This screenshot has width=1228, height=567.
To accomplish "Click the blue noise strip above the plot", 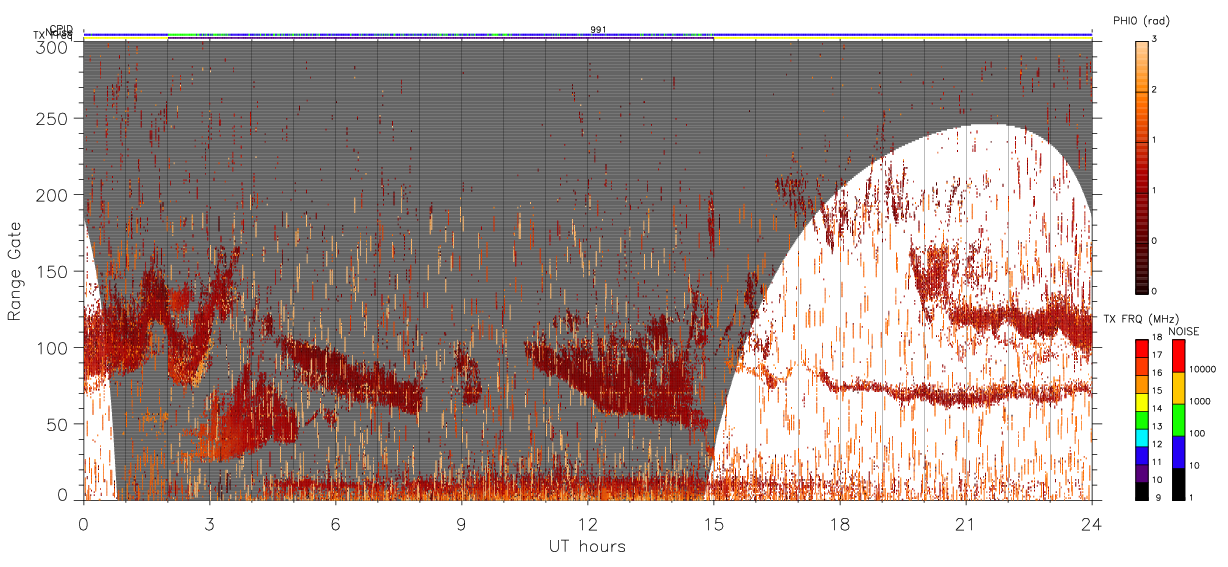I will (x=588, y=34).
